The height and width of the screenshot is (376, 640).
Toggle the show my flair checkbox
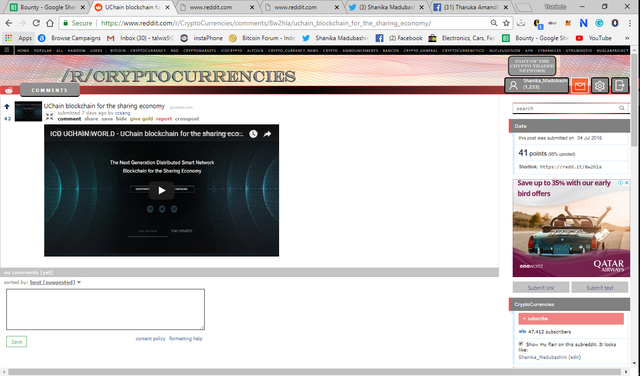[521, 344]
